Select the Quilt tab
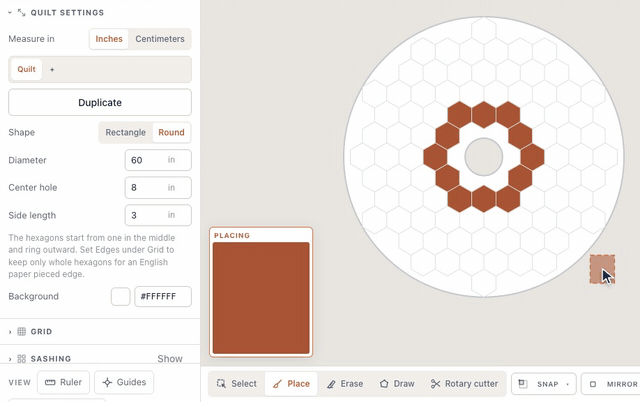Image resolution: width=640 pixels, height=402 pixels. 27,69
